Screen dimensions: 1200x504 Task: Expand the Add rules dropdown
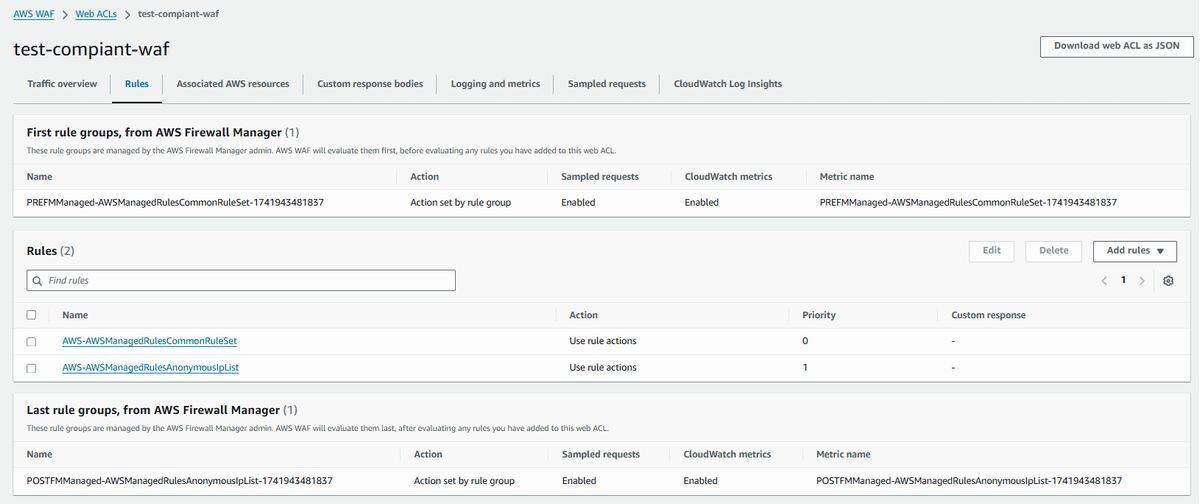click(1135, 251)
